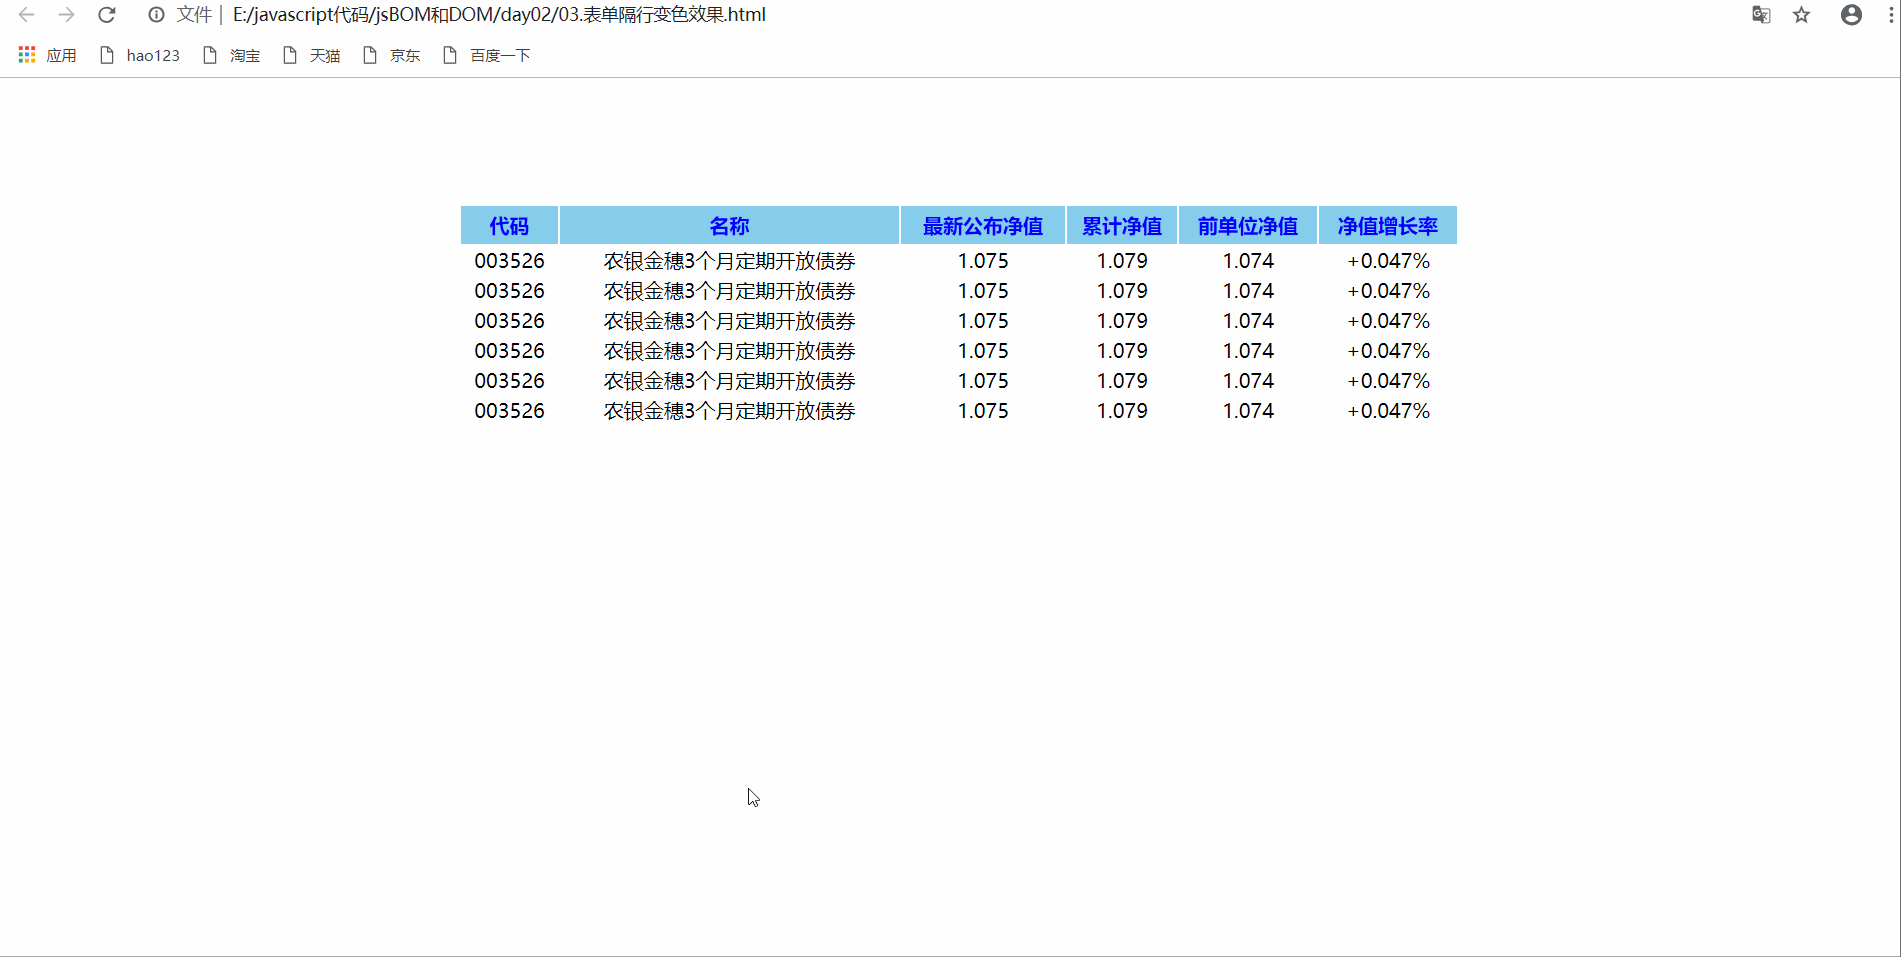
Task: Click the 最新公布净值 column header
Action: point(983,226)
